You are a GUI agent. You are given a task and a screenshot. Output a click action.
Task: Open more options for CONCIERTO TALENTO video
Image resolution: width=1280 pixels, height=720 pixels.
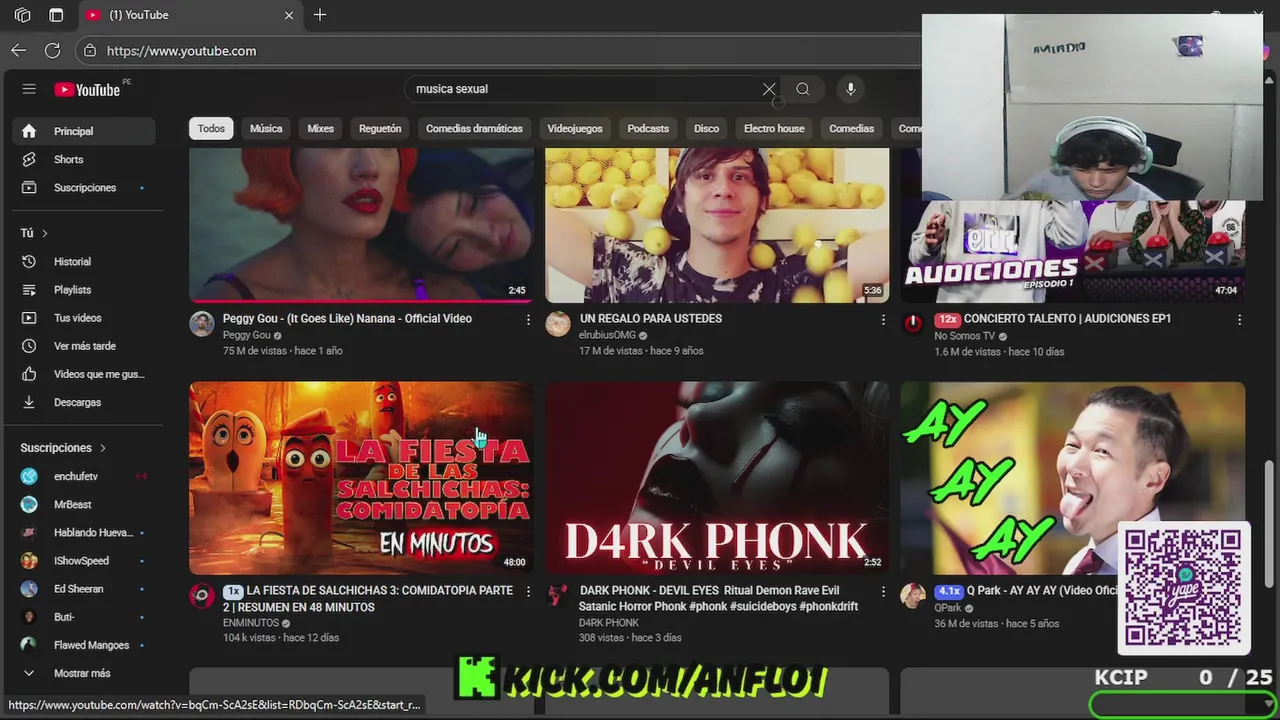[1239, 319]
